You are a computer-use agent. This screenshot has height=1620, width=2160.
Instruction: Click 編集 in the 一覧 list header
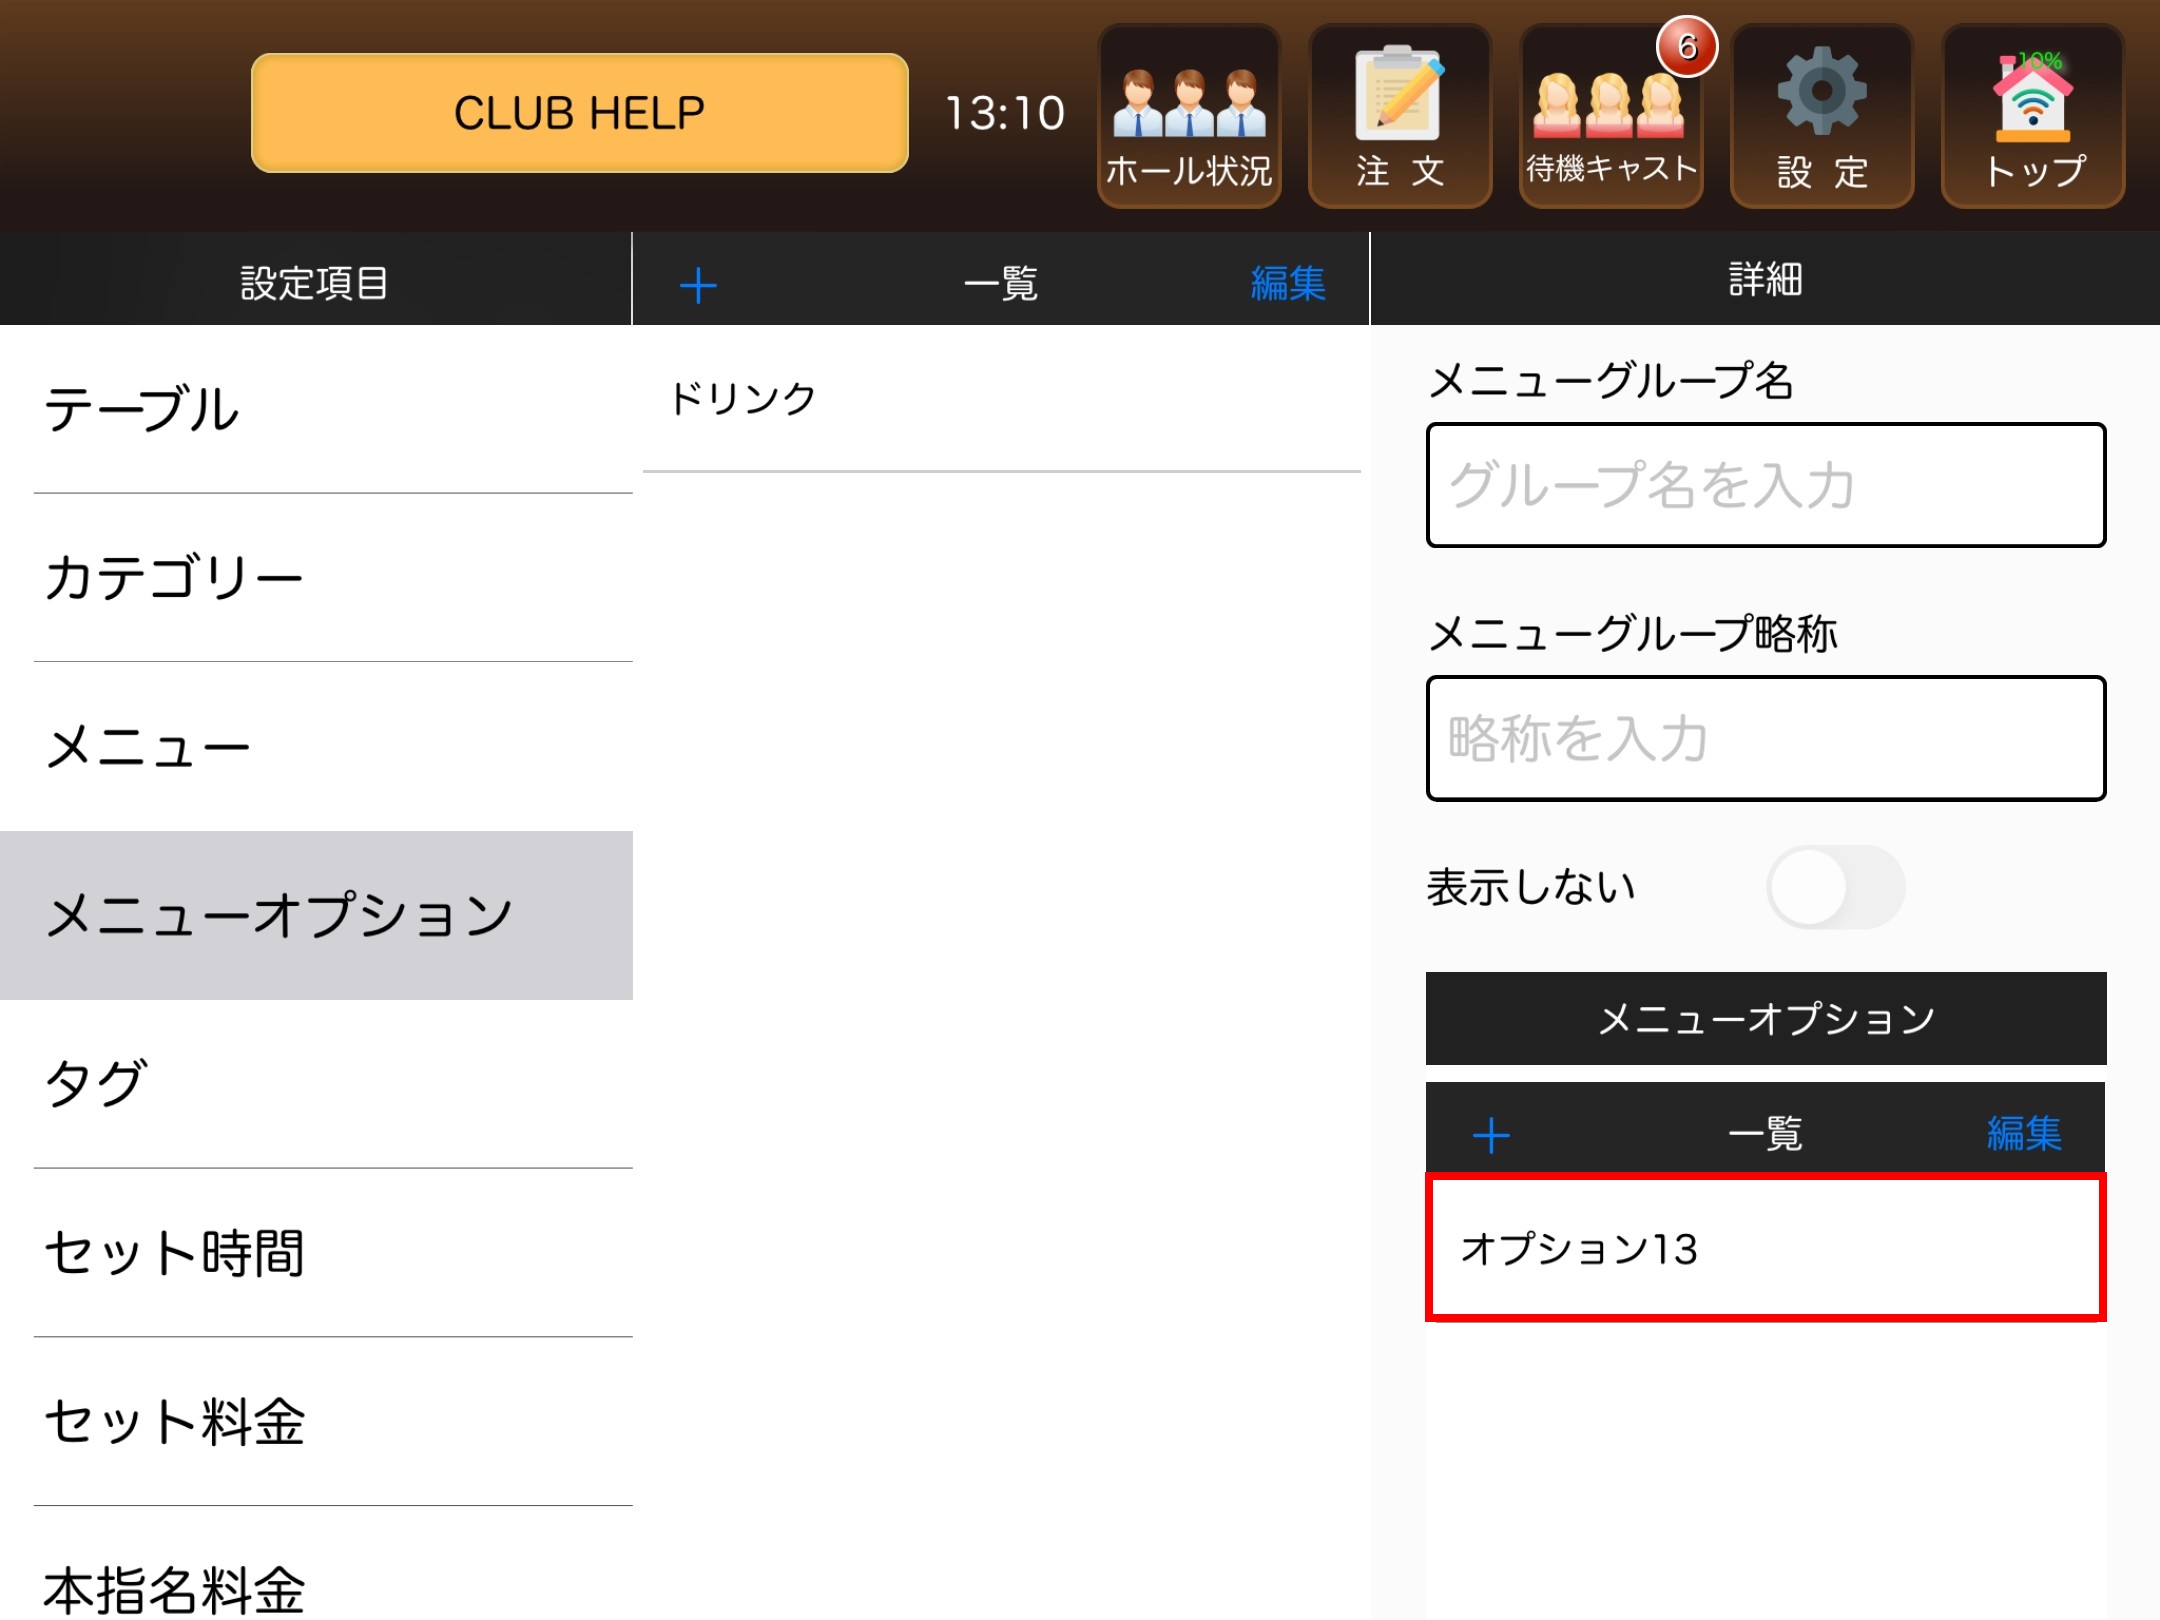pos(1288,284)
